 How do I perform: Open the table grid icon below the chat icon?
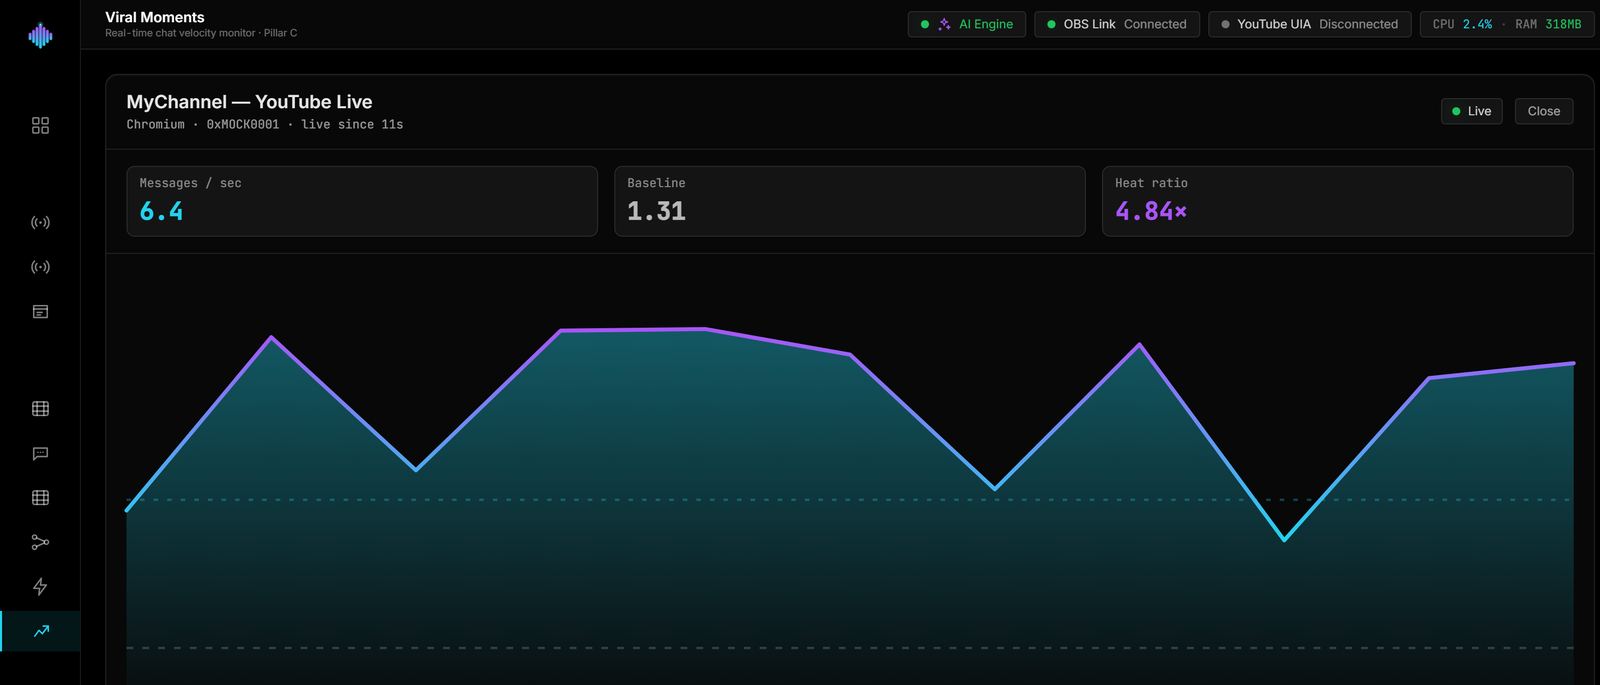(x=40, y=497)
